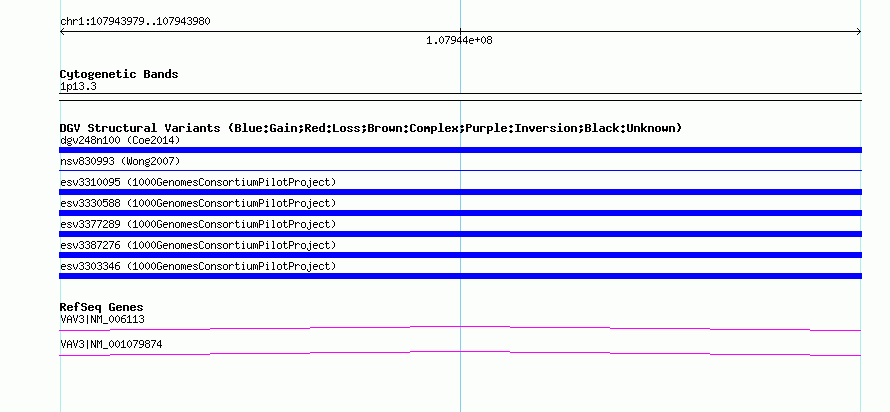Click the blue gain bar for esv3310095
Screen dimensions: 890x412
pyautogui.click(x=460, y=192)
